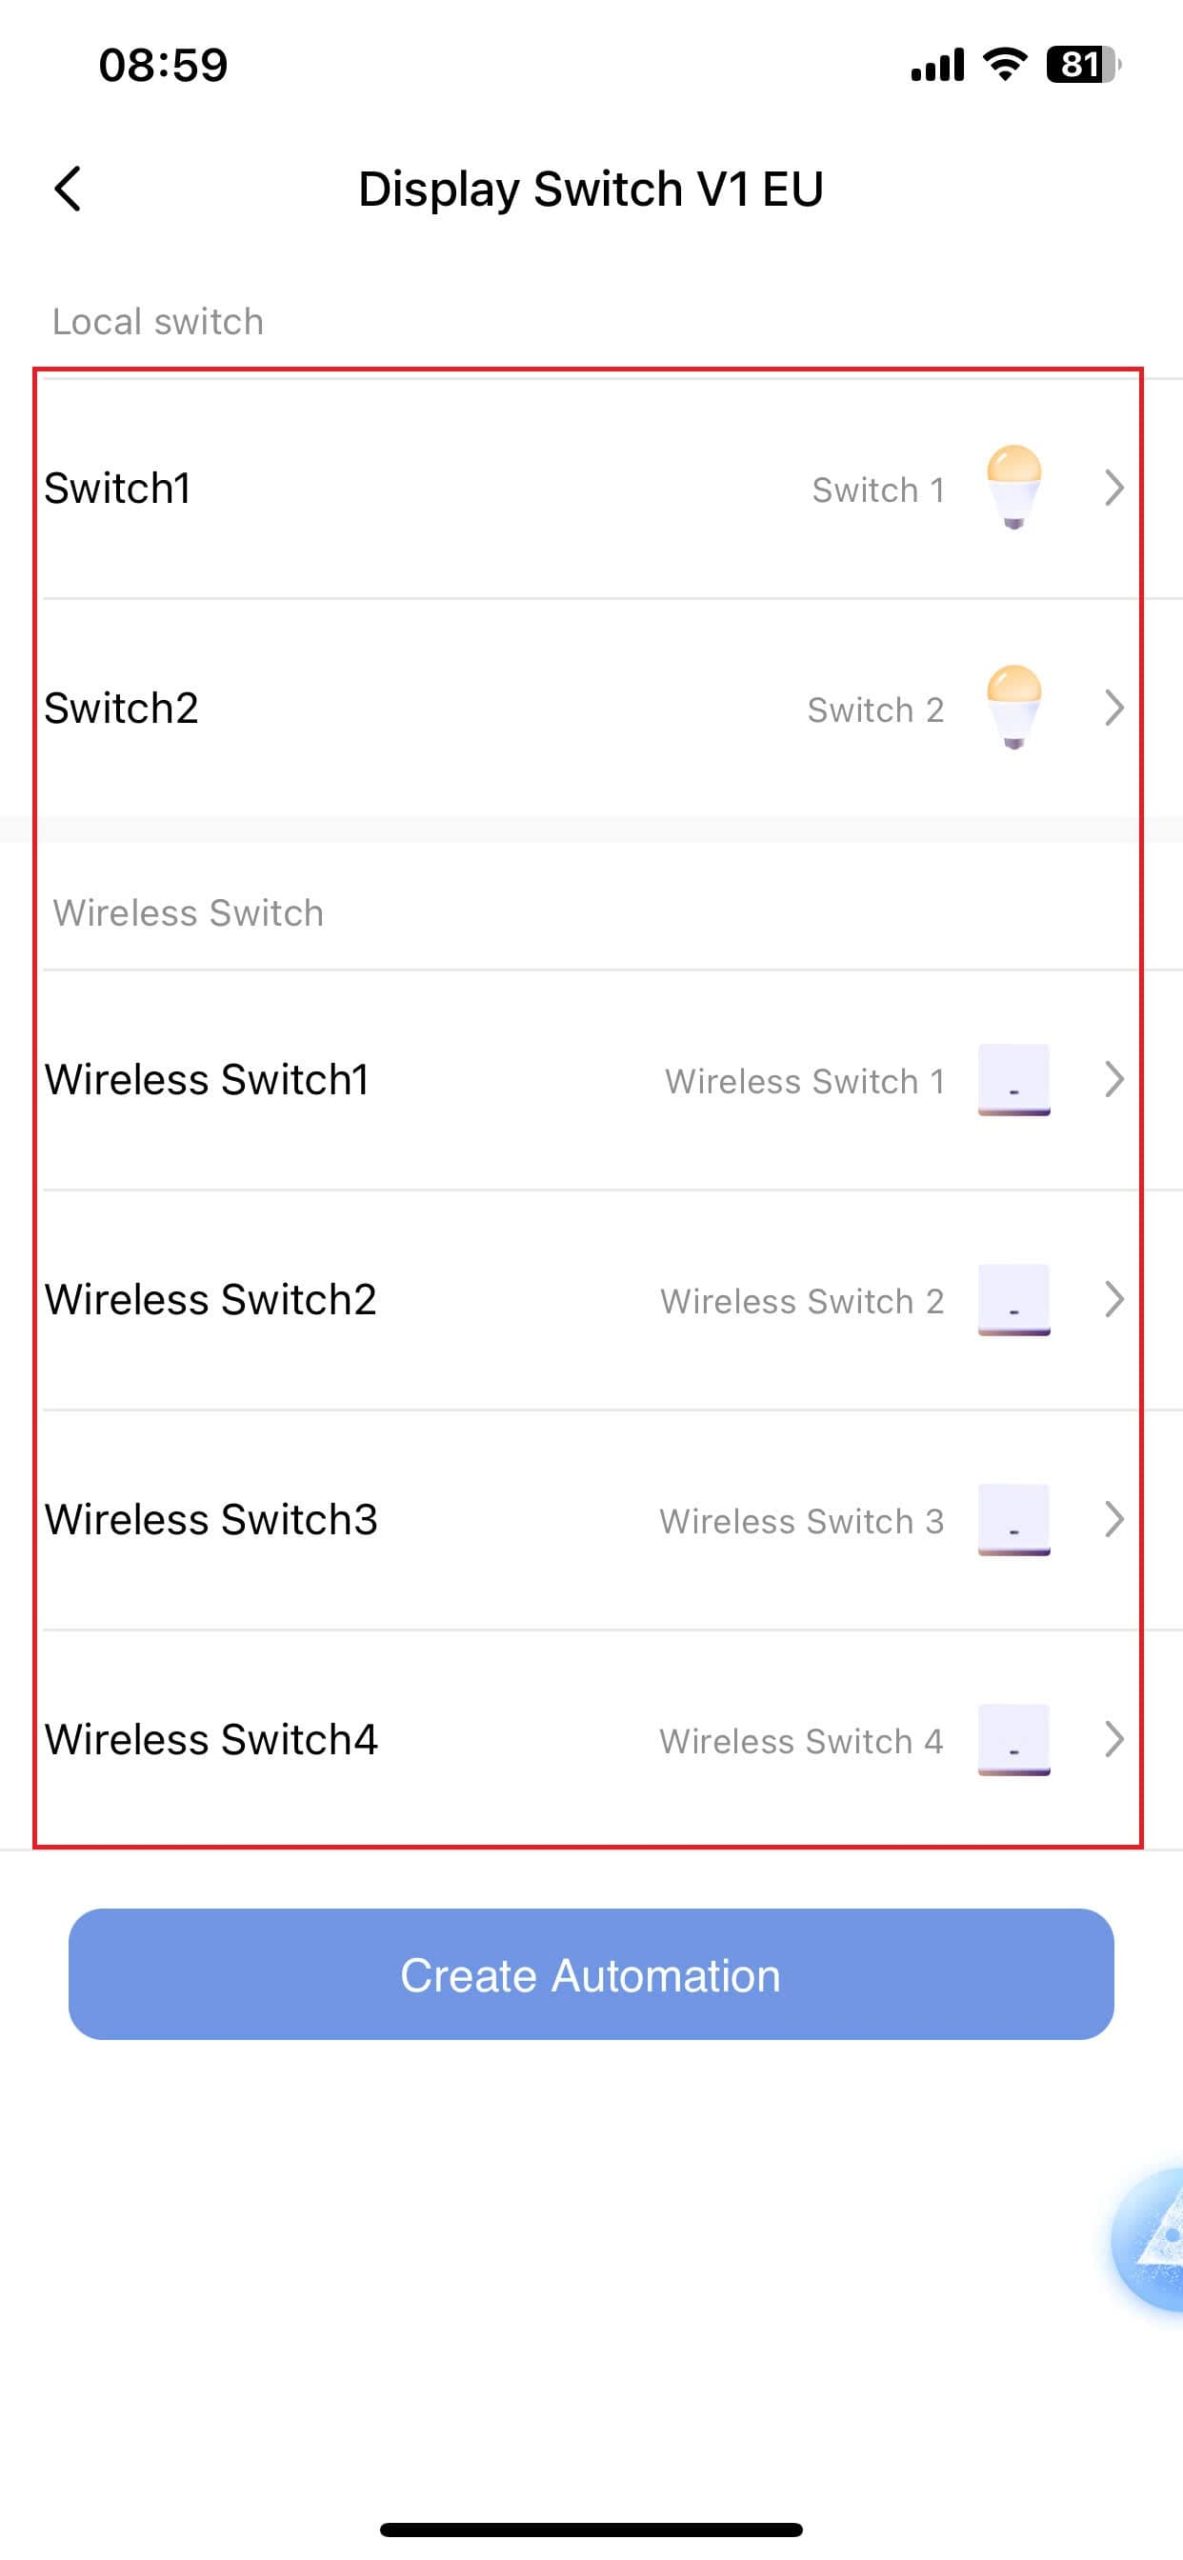The width and height of the screenshot is (1183, 2560).
Task: Open Wireless Switch2 chevron arrow
Action: (1114, 1300)
